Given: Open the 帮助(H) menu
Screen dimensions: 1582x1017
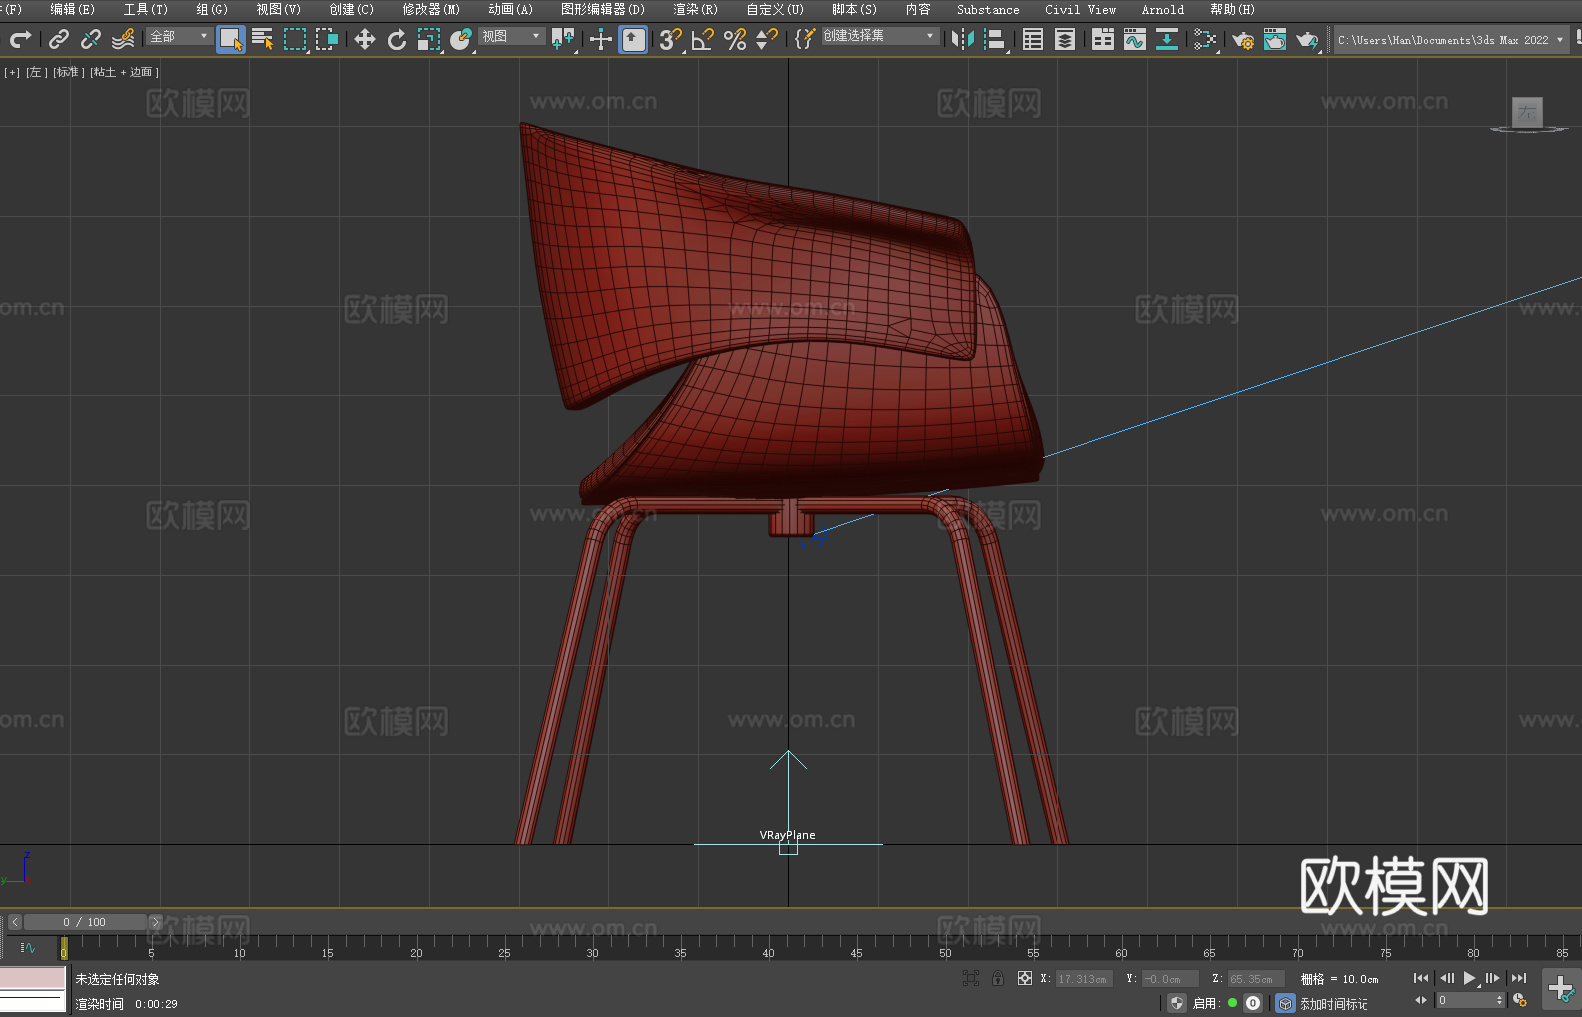Looking at the screenshot, I should point(1232,9).
